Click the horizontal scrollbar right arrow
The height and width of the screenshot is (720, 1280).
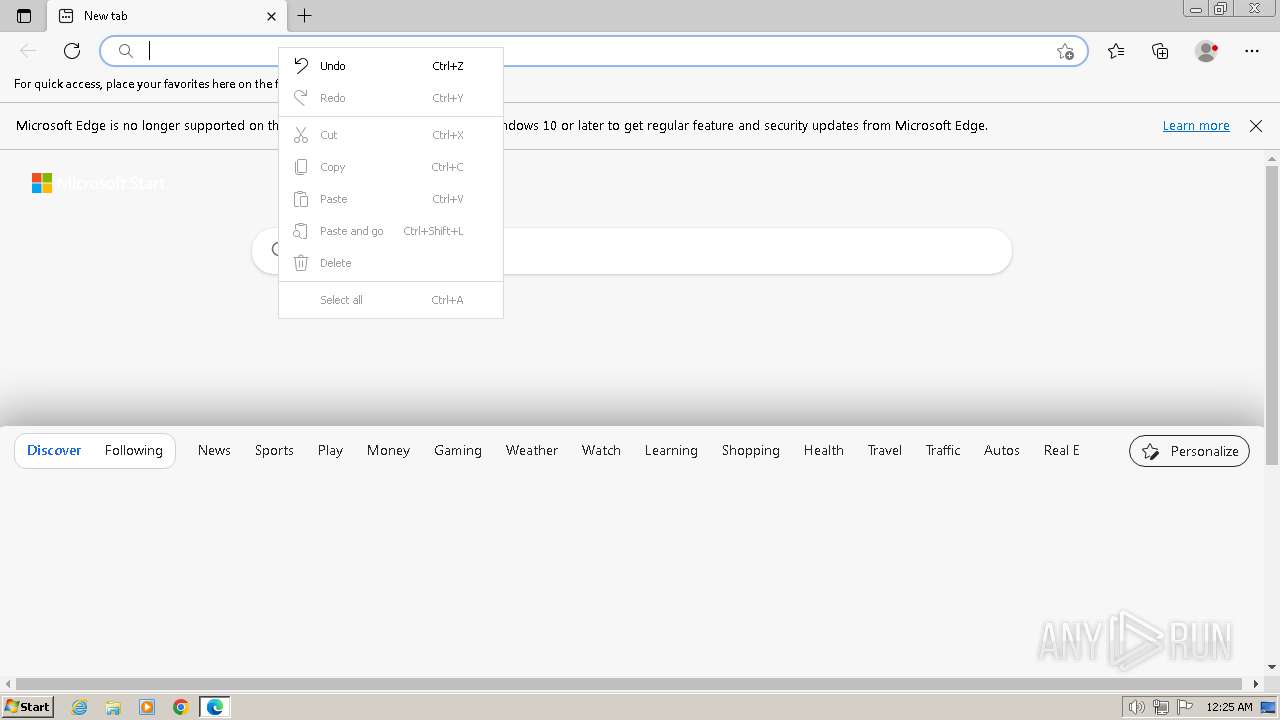tap(1257, 684)
